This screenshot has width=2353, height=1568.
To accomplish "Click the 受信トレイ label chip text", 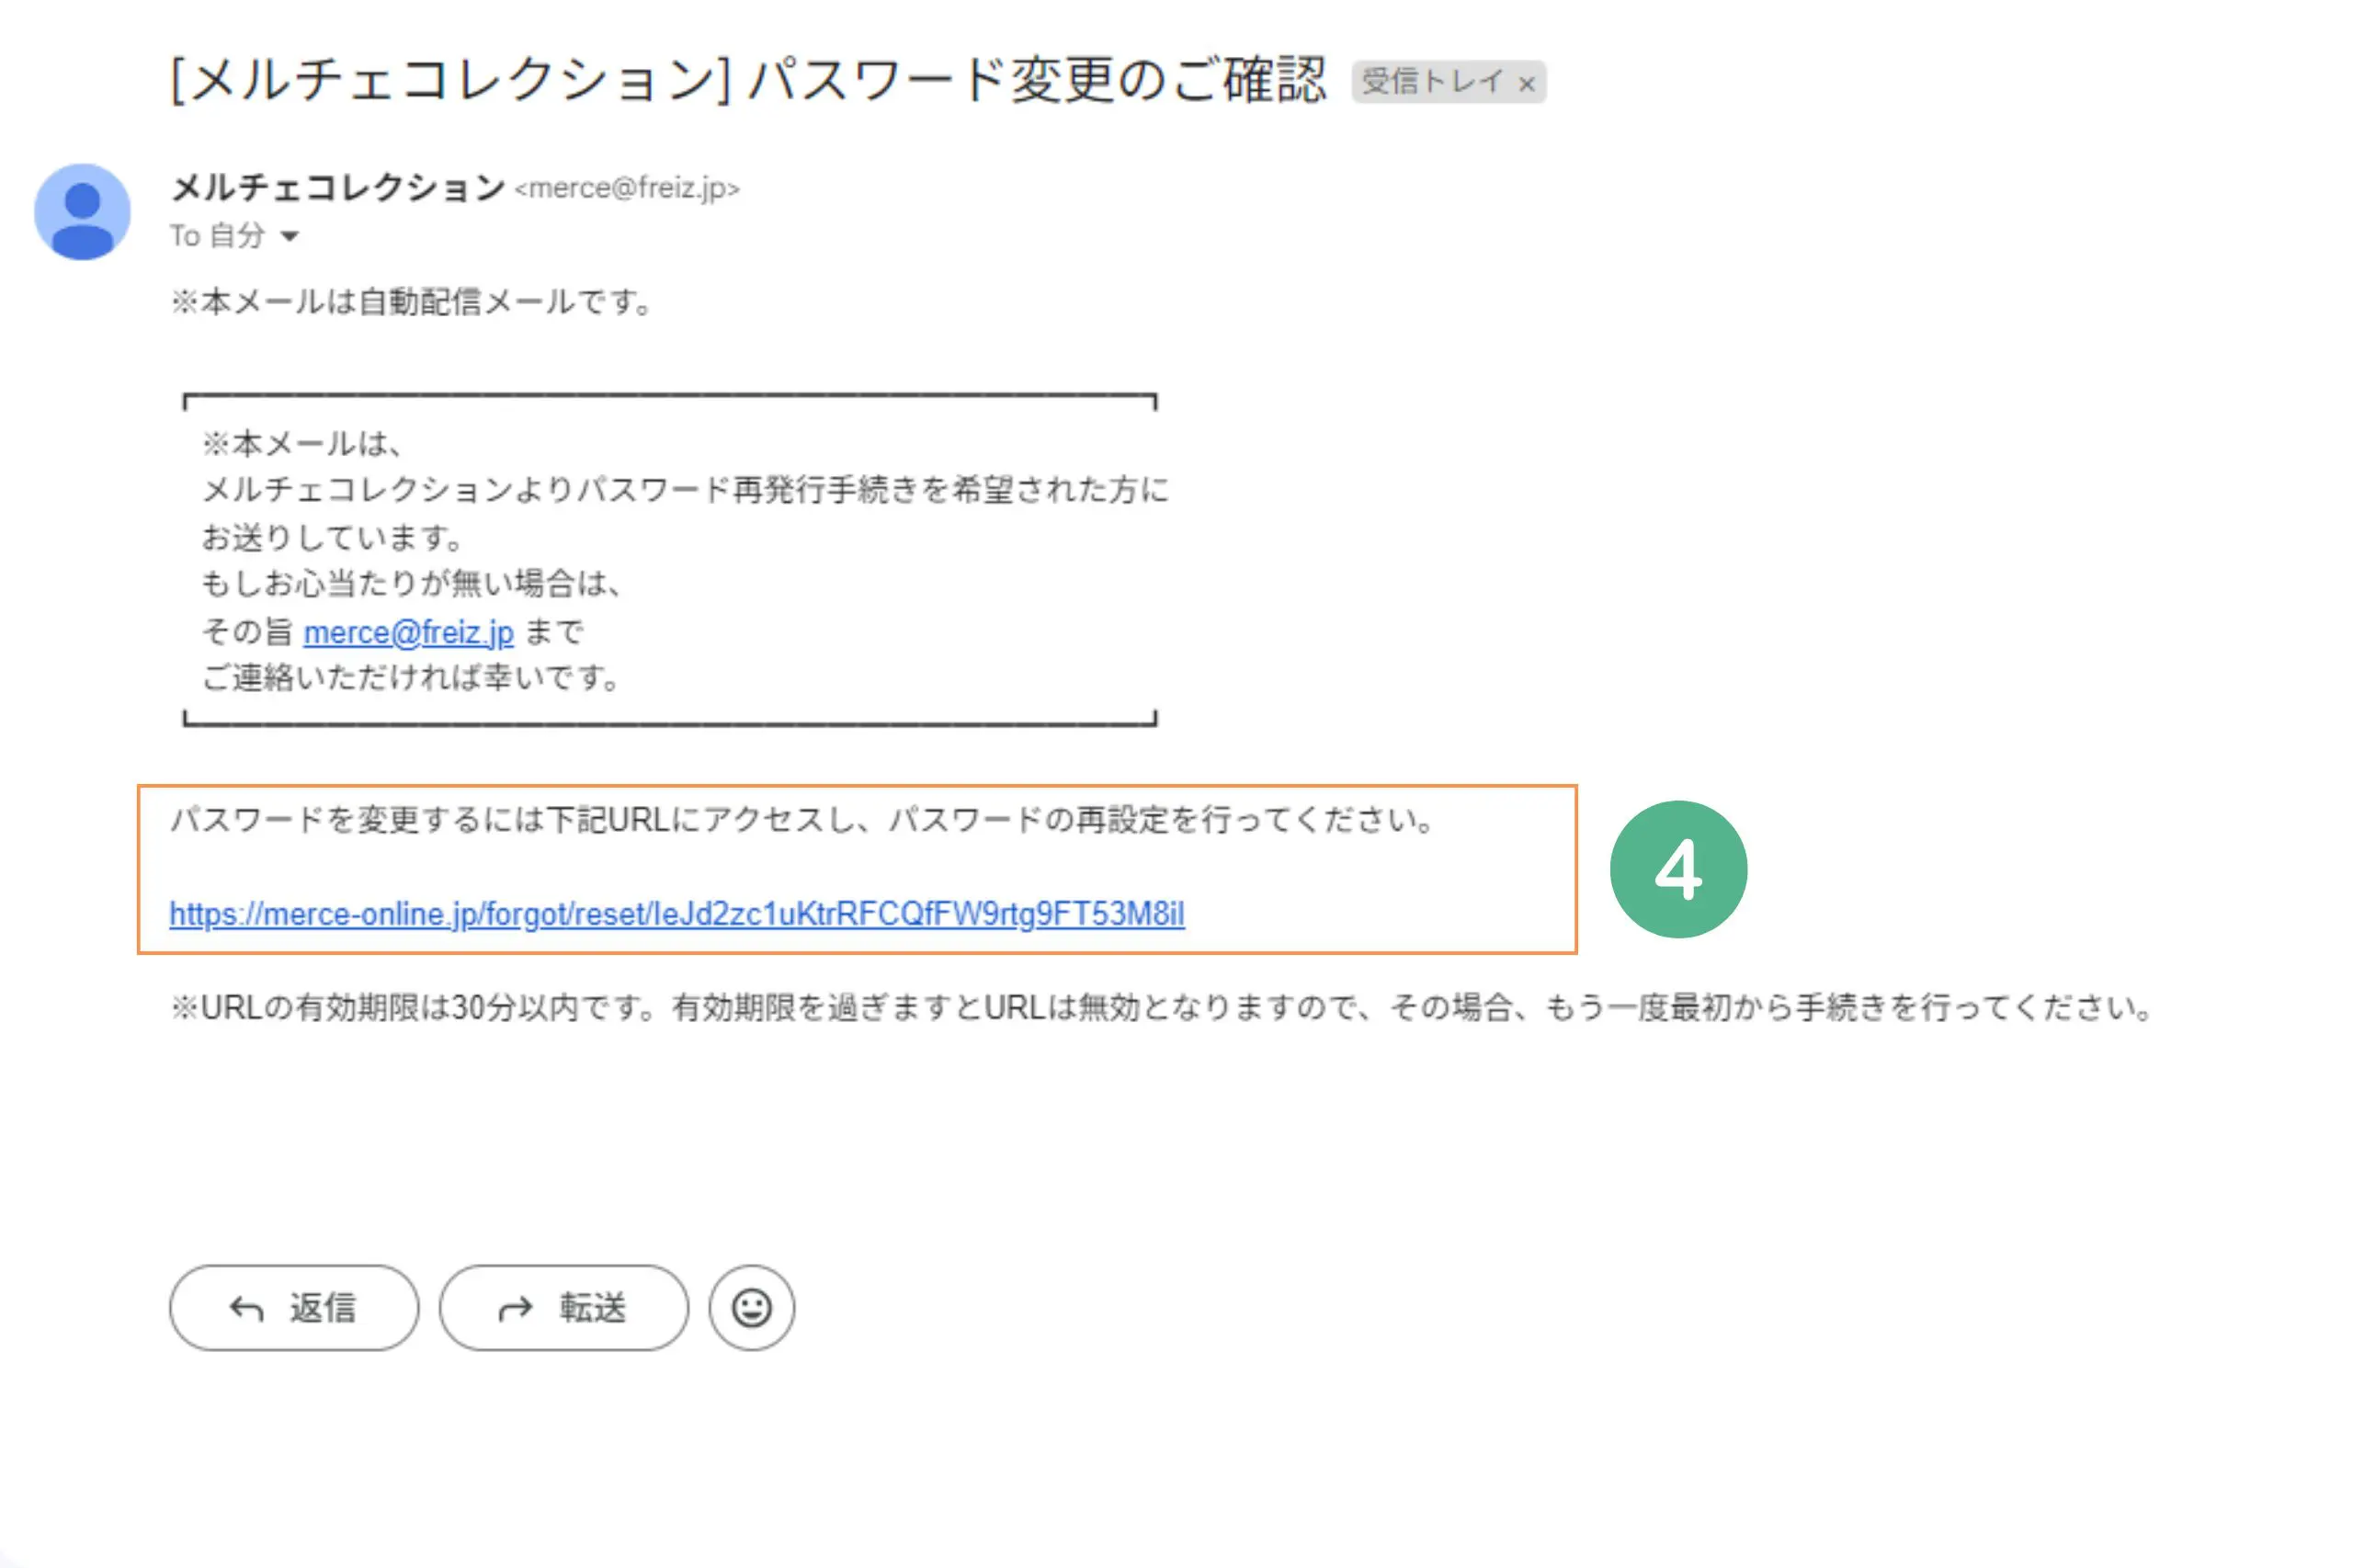I will (x=1431, y=81).
